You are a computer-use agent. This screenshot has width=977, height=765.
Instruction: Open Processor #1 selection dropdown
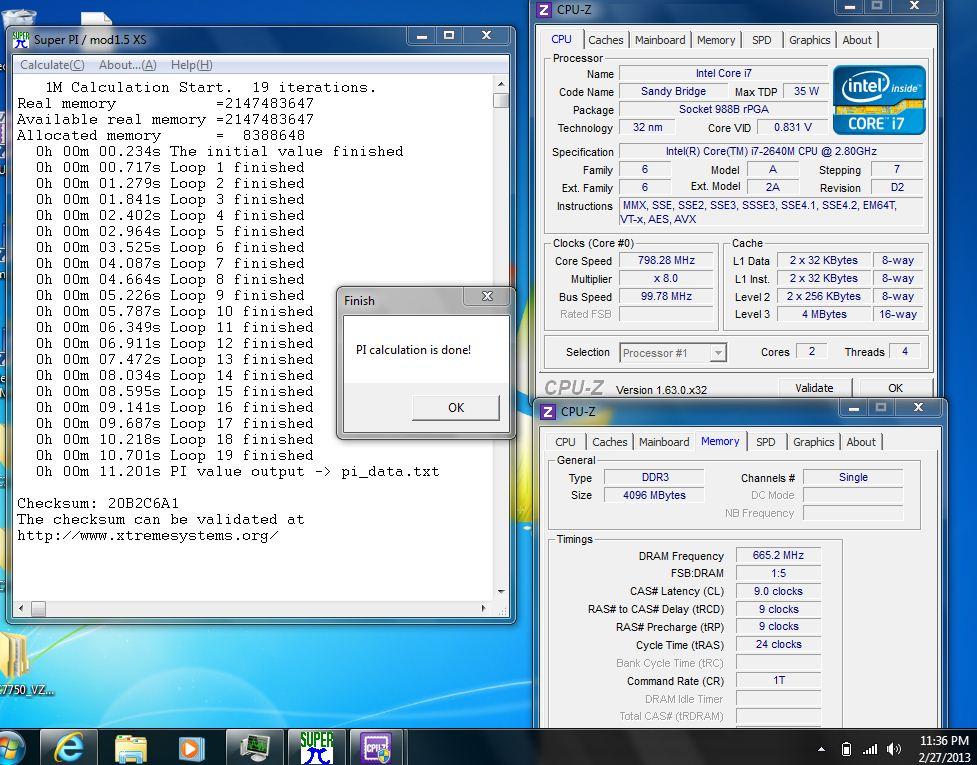[673, 353]
